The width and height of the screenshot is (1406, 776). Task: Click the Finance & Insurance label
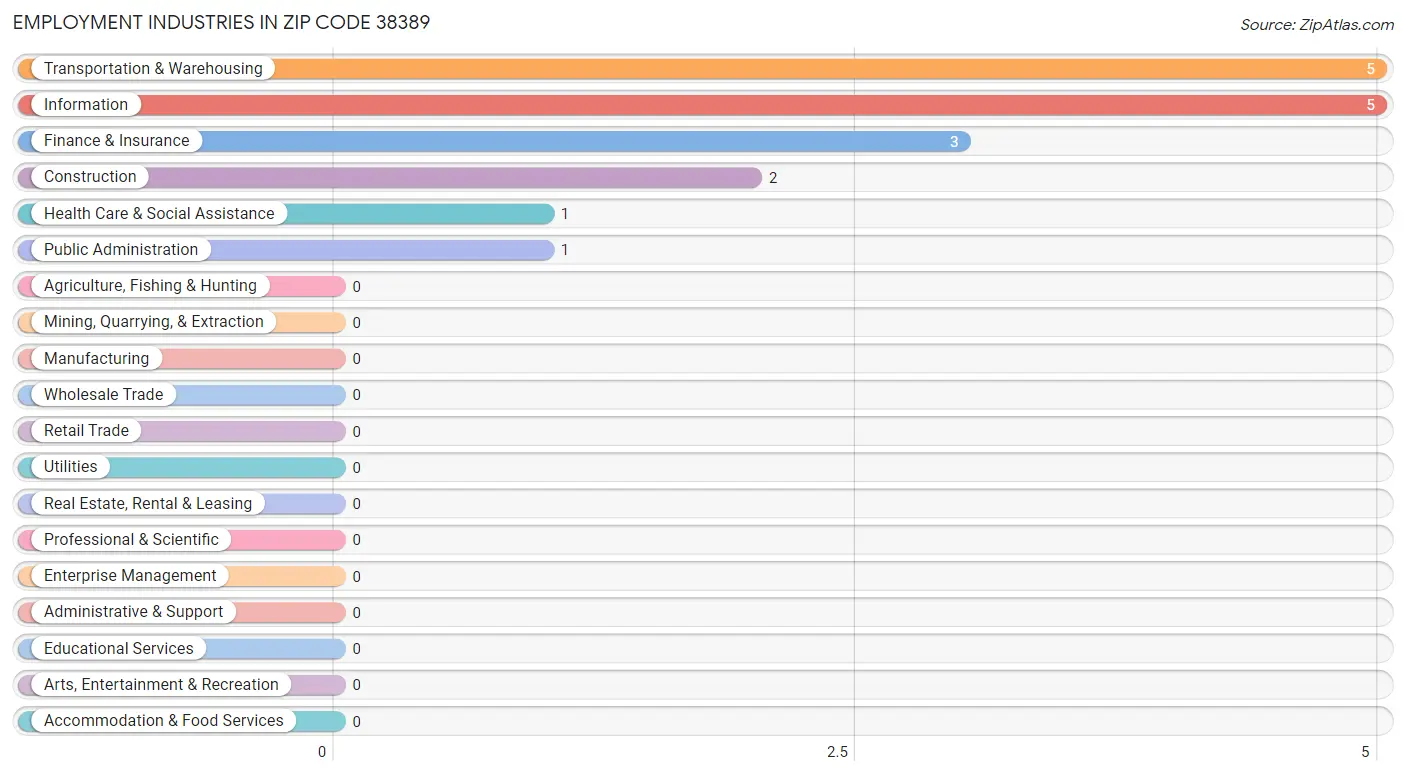coord(116,141)
